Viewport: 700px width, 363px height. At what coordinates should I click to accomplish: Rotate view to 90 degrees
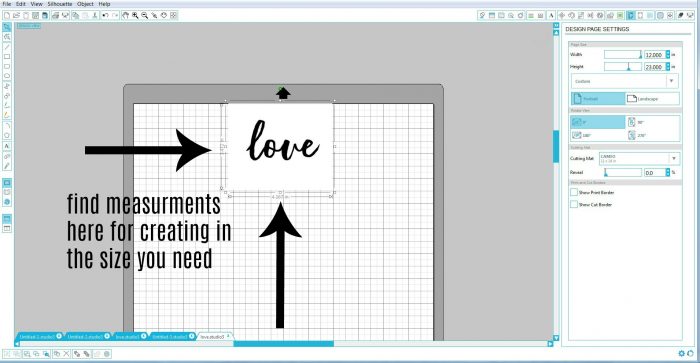point(653,122)
